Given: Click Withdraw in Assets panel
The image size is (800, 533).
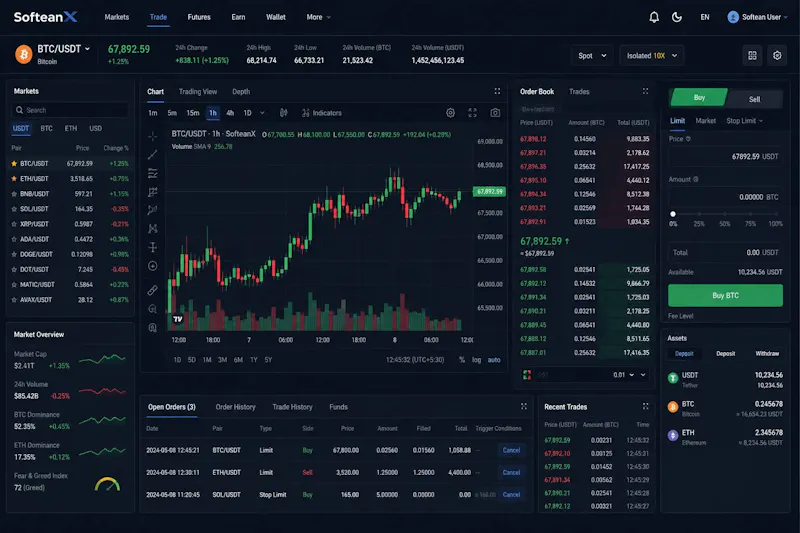Looking at the screenshot, I should (x=766, y=353).
